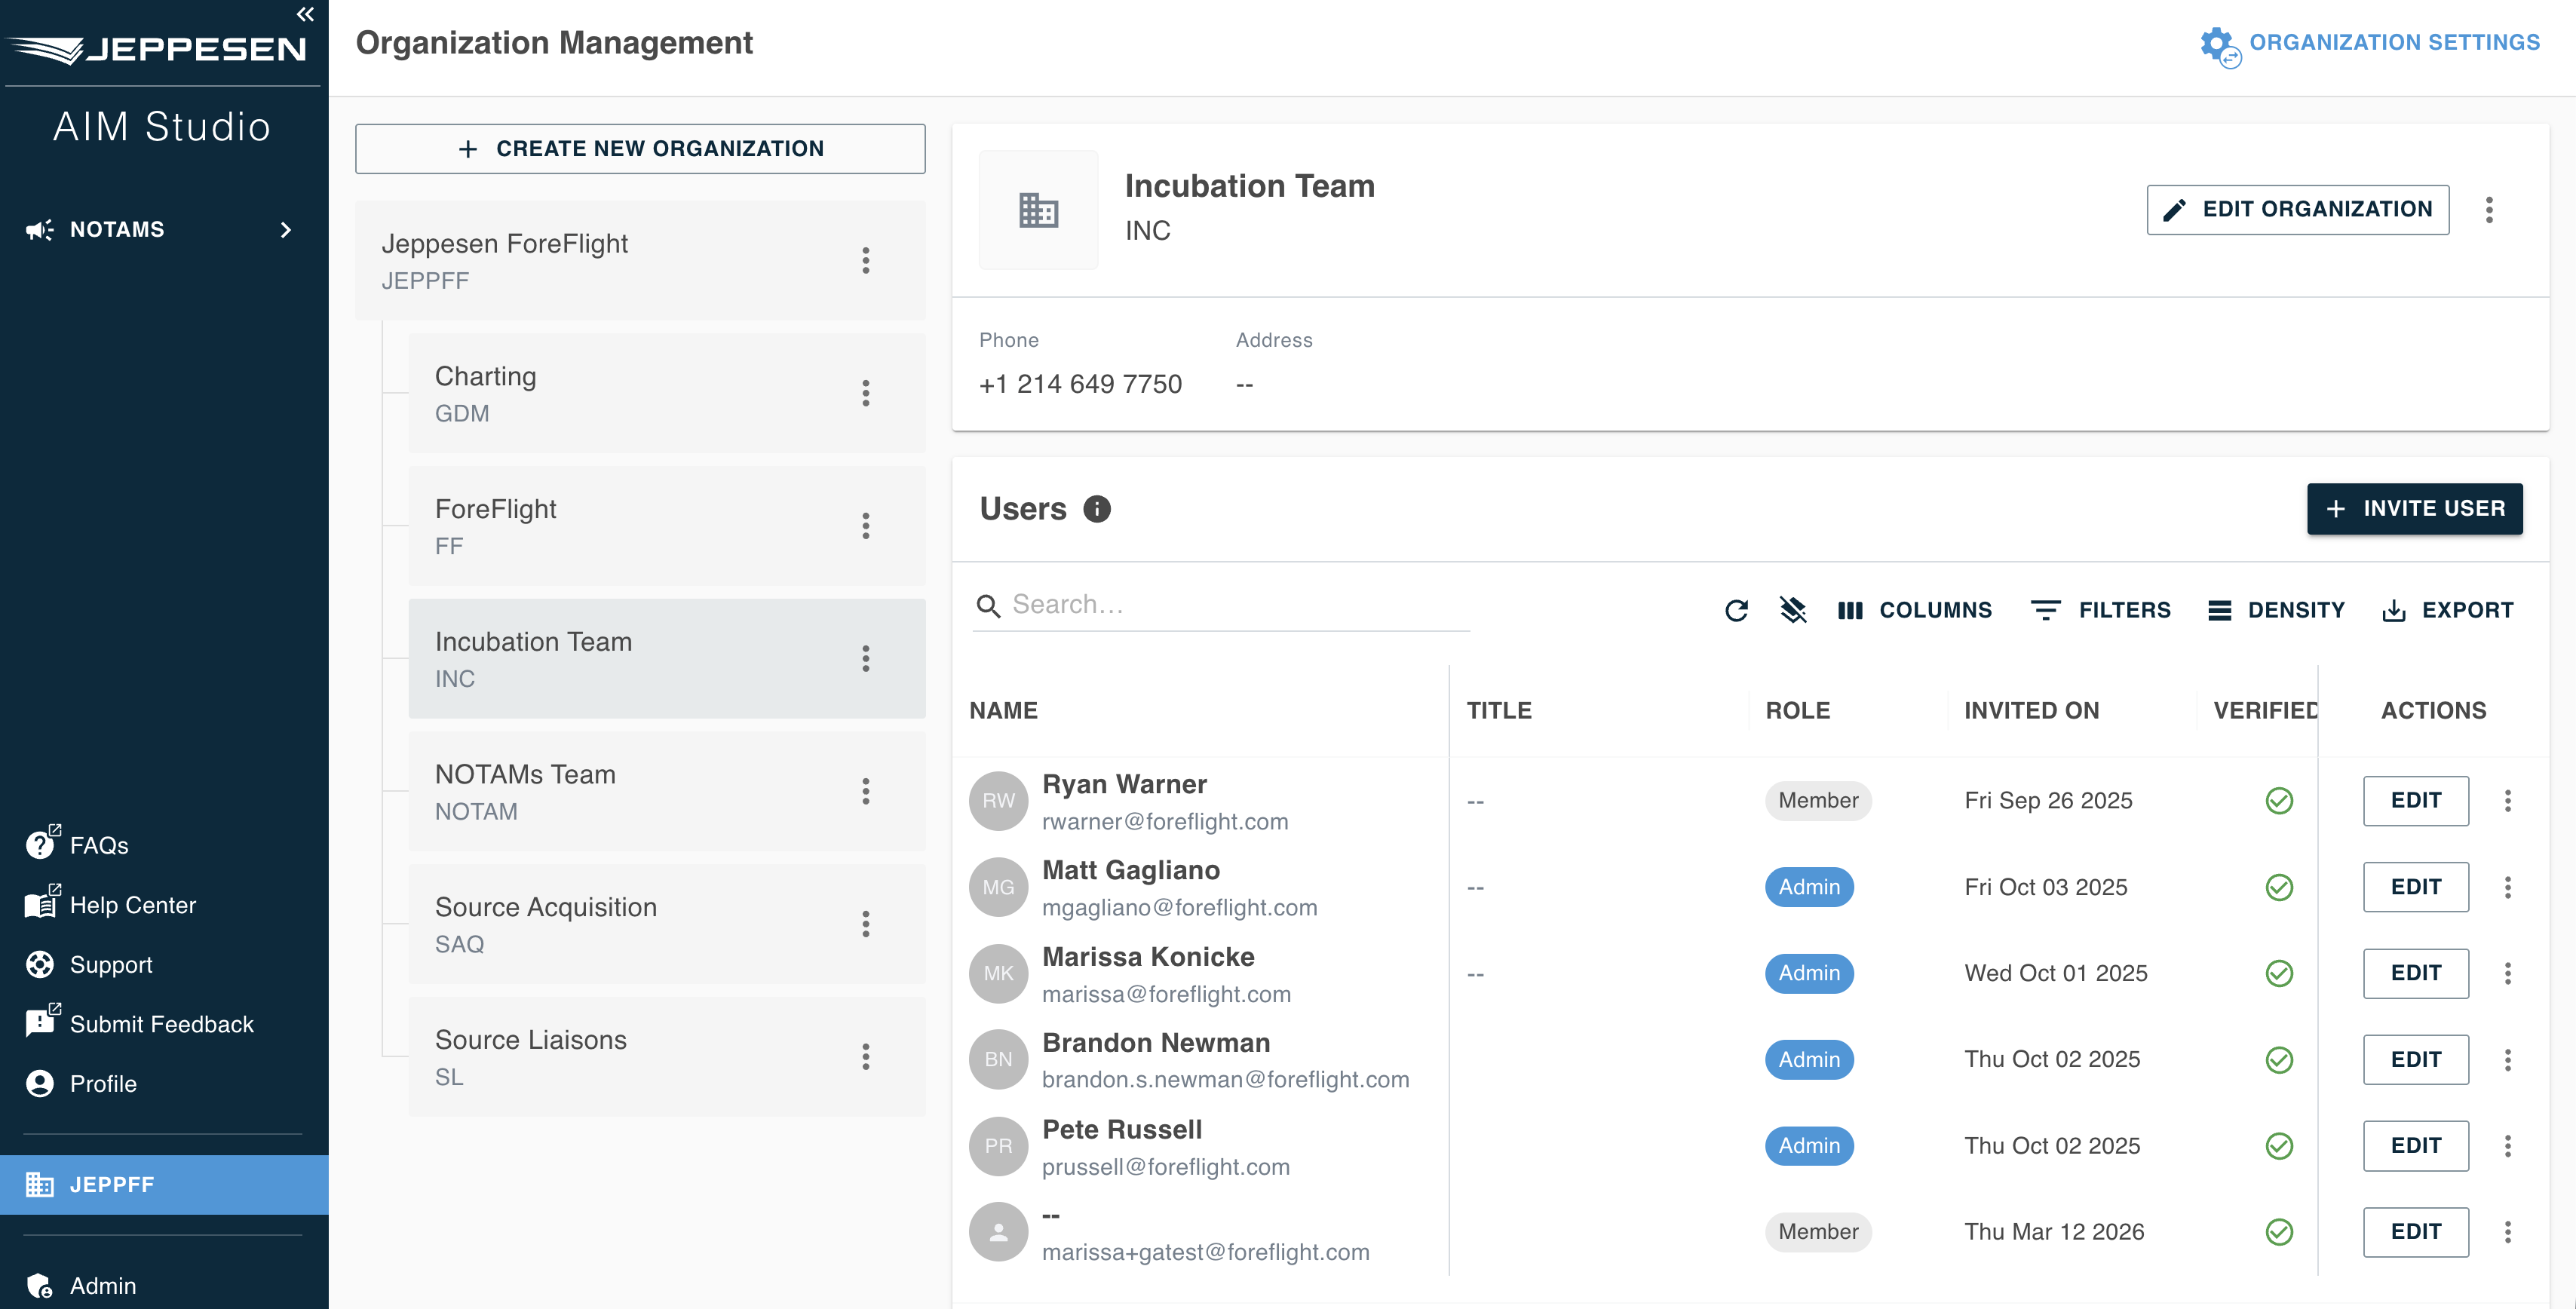Open the Density options

point(2276,611)
